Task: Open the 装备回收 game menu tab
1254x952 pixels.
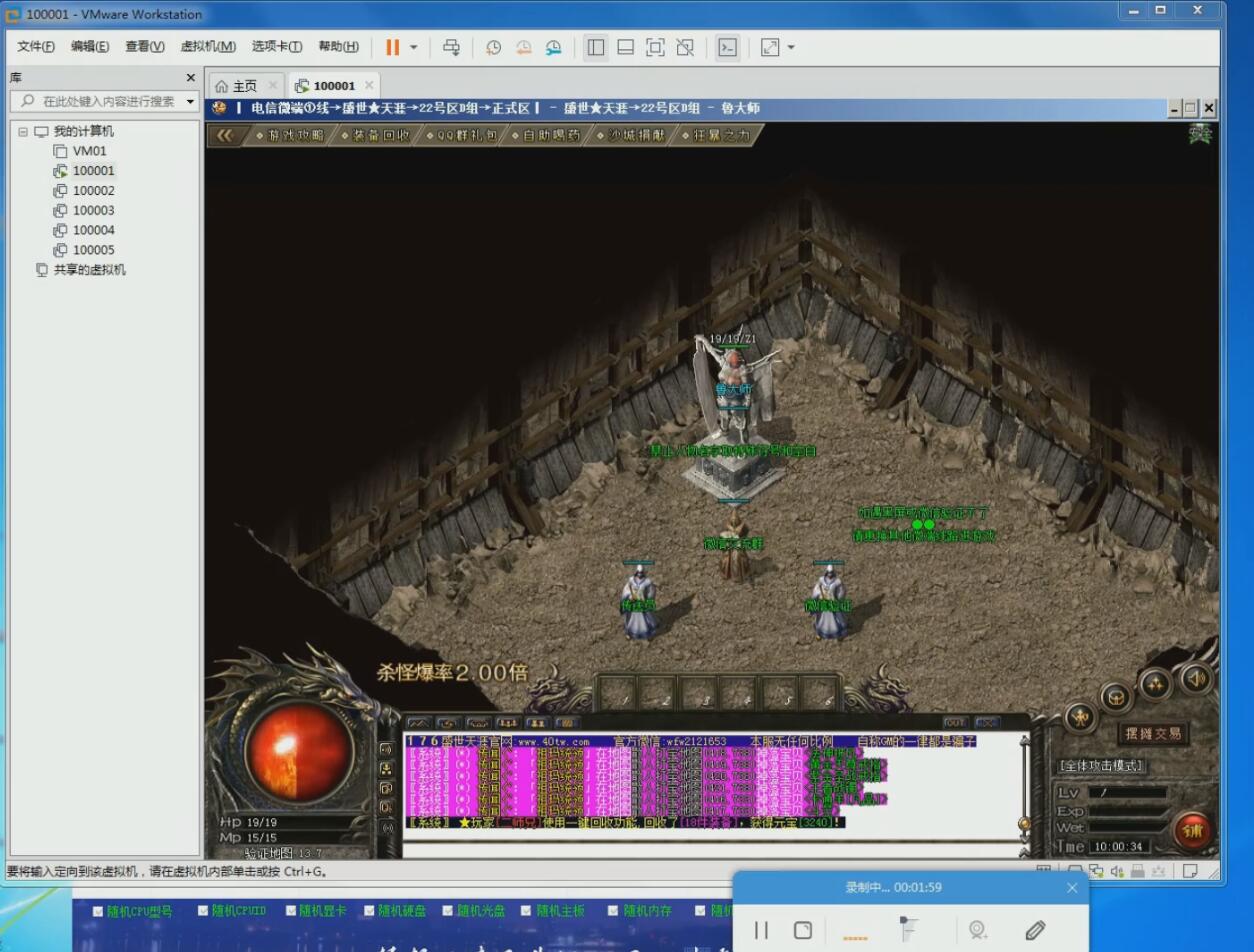Action: point(376,135)
